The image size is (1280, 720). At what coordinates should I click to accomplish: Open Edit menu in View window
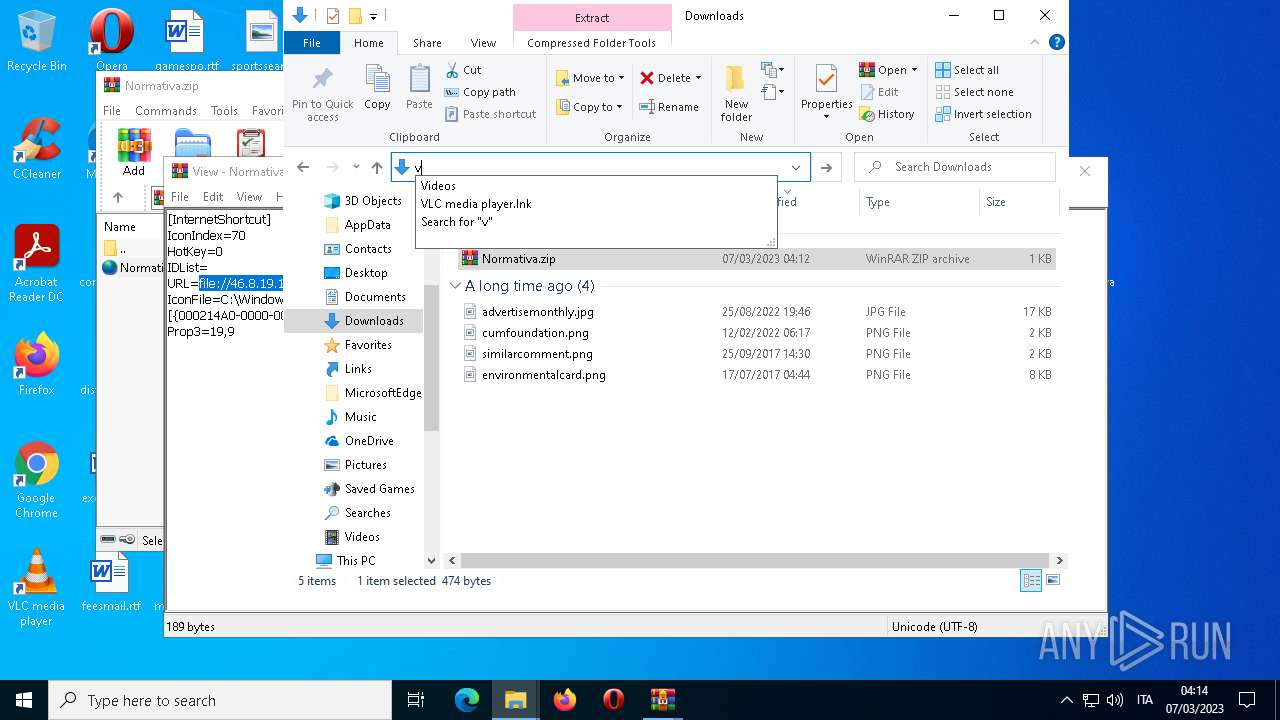pos(213,197)
